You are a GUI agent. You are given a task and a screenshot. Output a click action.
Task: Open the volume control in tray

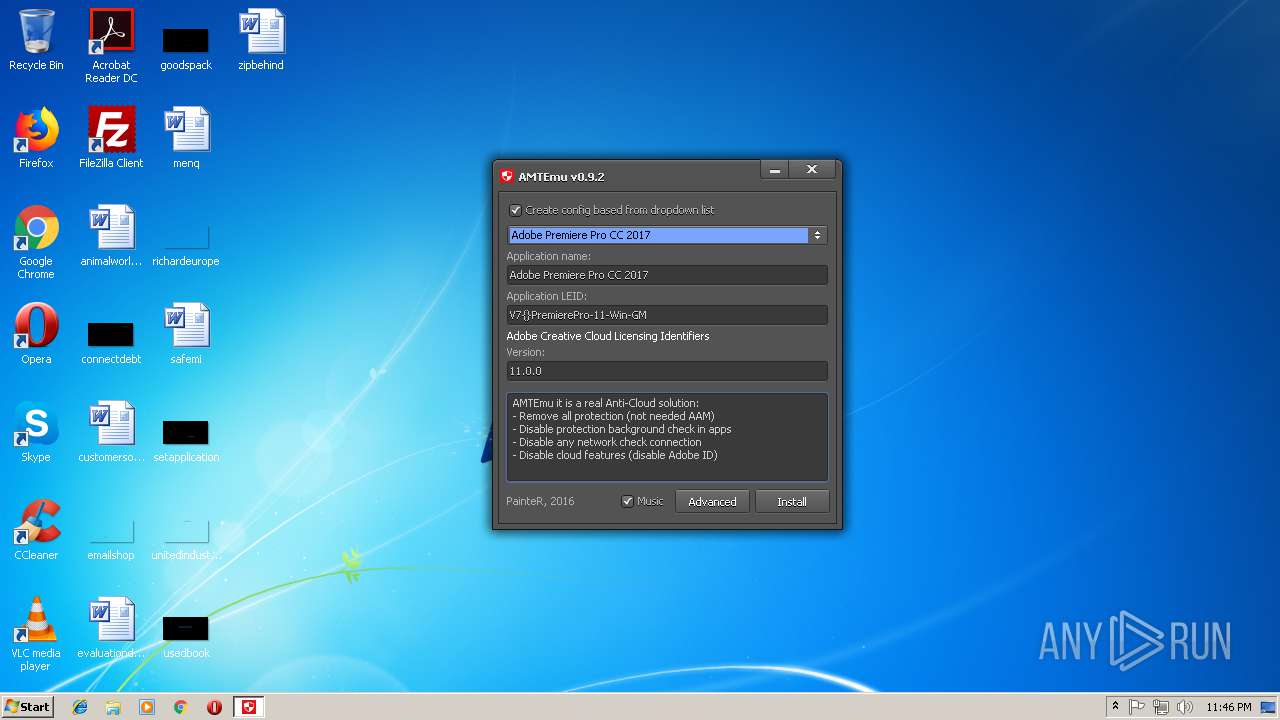1185,707
